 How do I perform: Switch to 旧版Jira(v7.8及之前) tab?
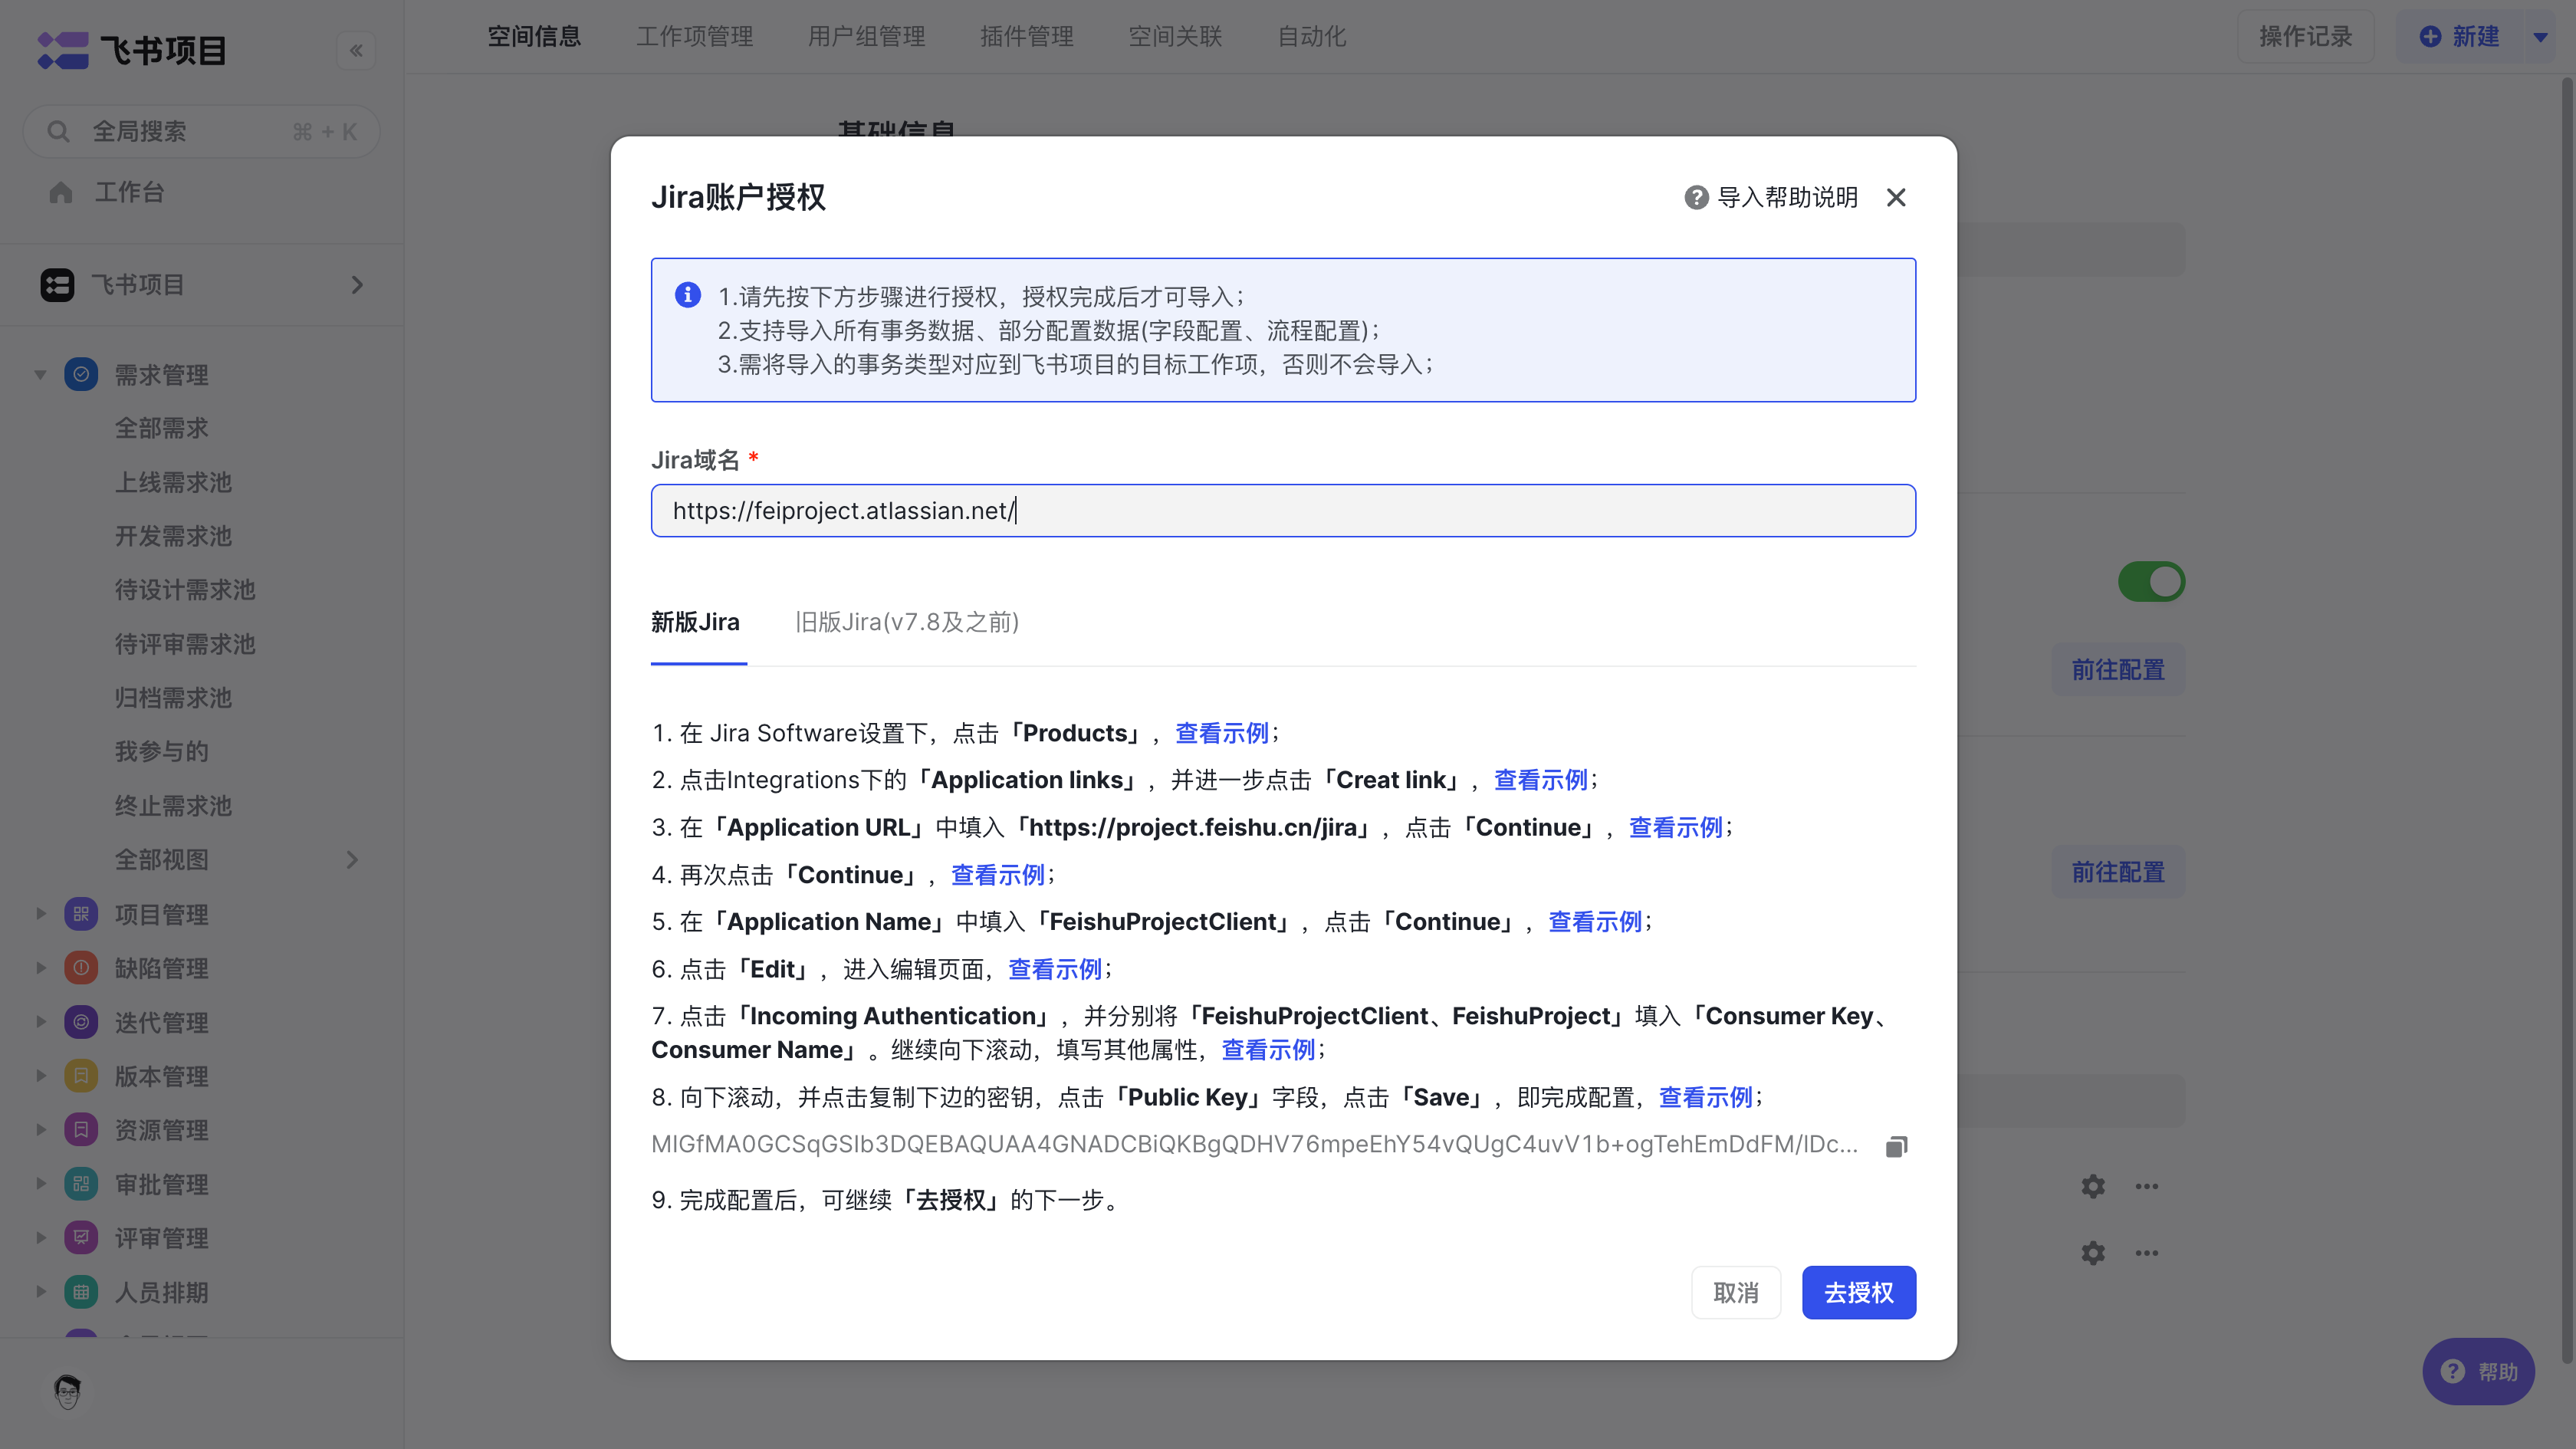[907, 622]
